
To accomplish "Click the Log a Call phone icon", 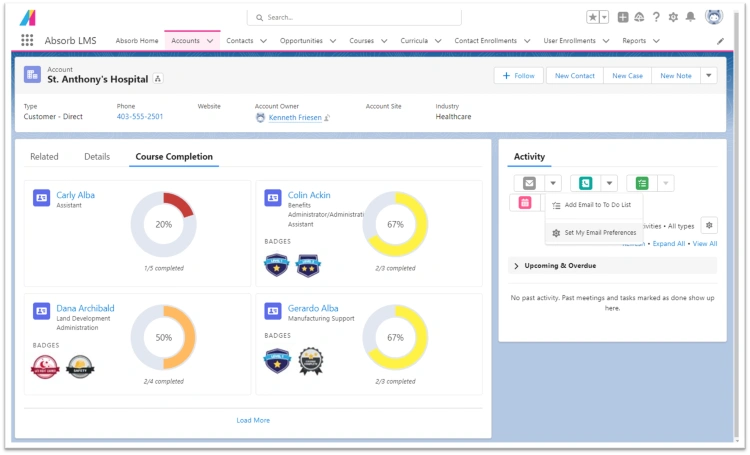I will [585, 183].
